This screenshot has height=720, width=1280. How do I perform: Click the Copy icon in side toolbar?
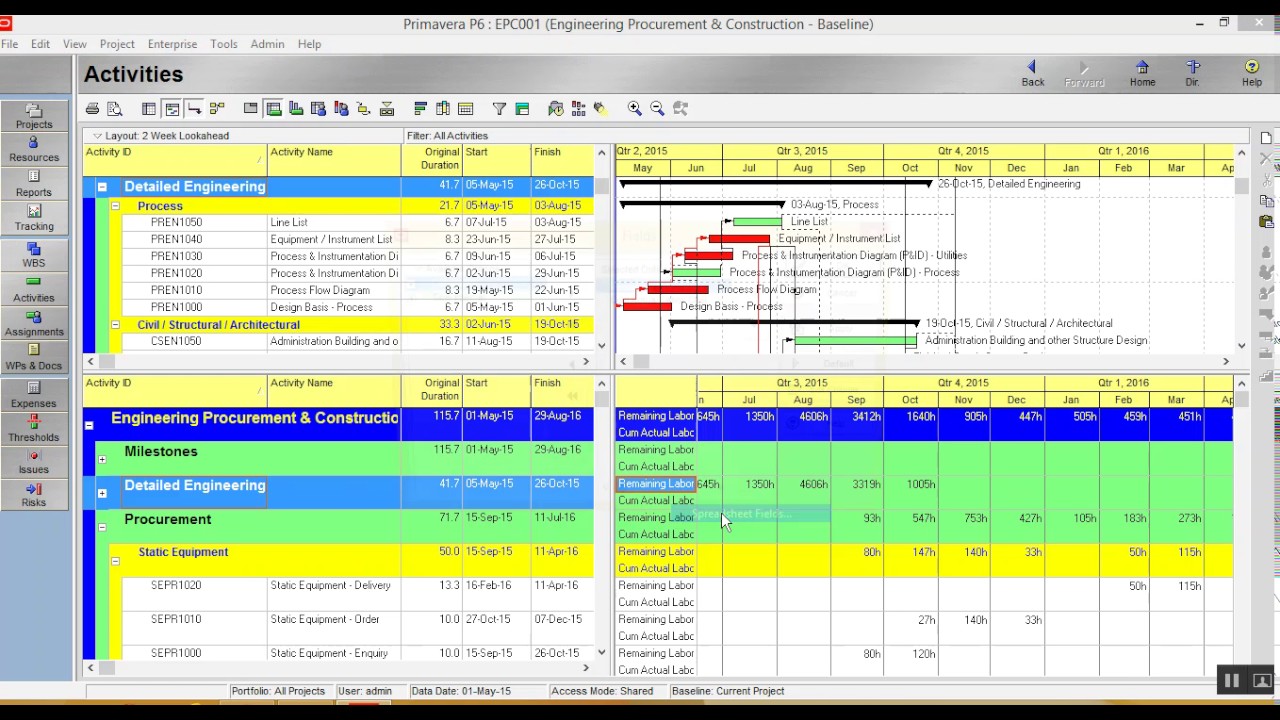(1267, 202)
